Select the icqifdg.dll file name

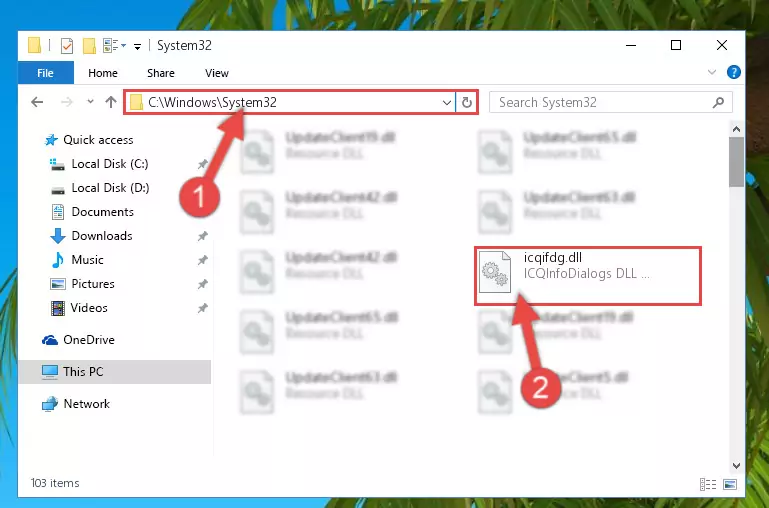point(553,257)
